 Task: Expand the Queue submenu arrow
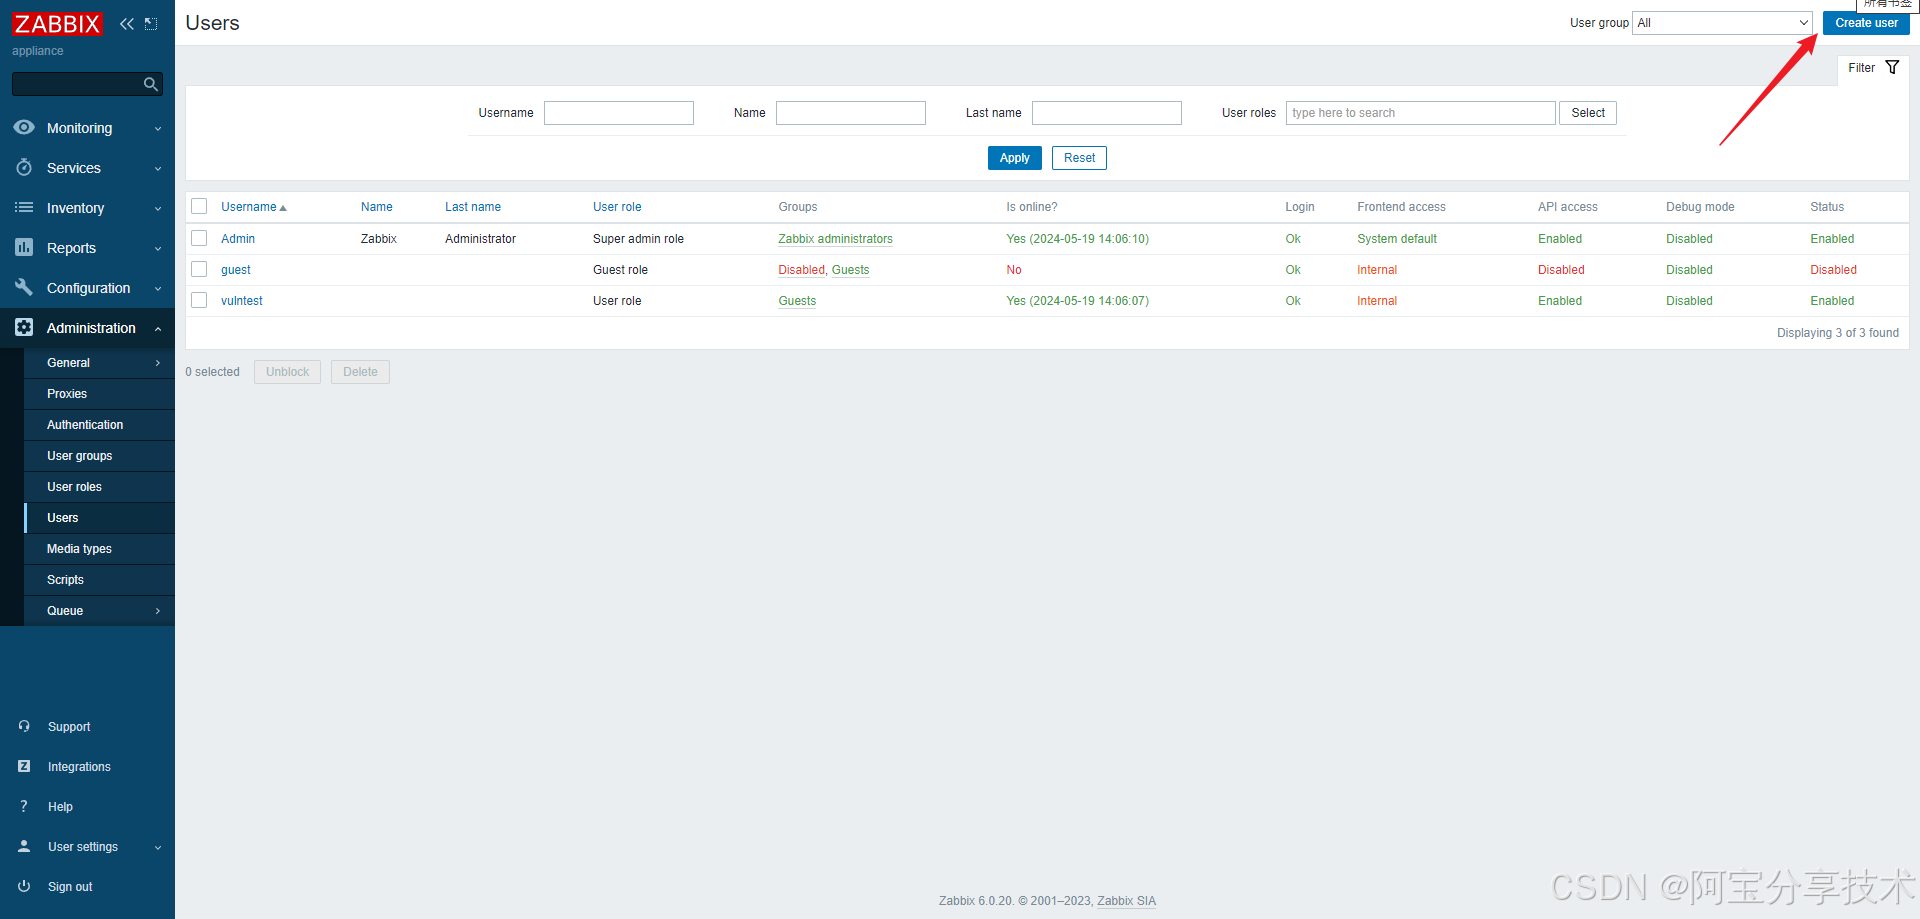pyautogui.click(x=158, y=611)
